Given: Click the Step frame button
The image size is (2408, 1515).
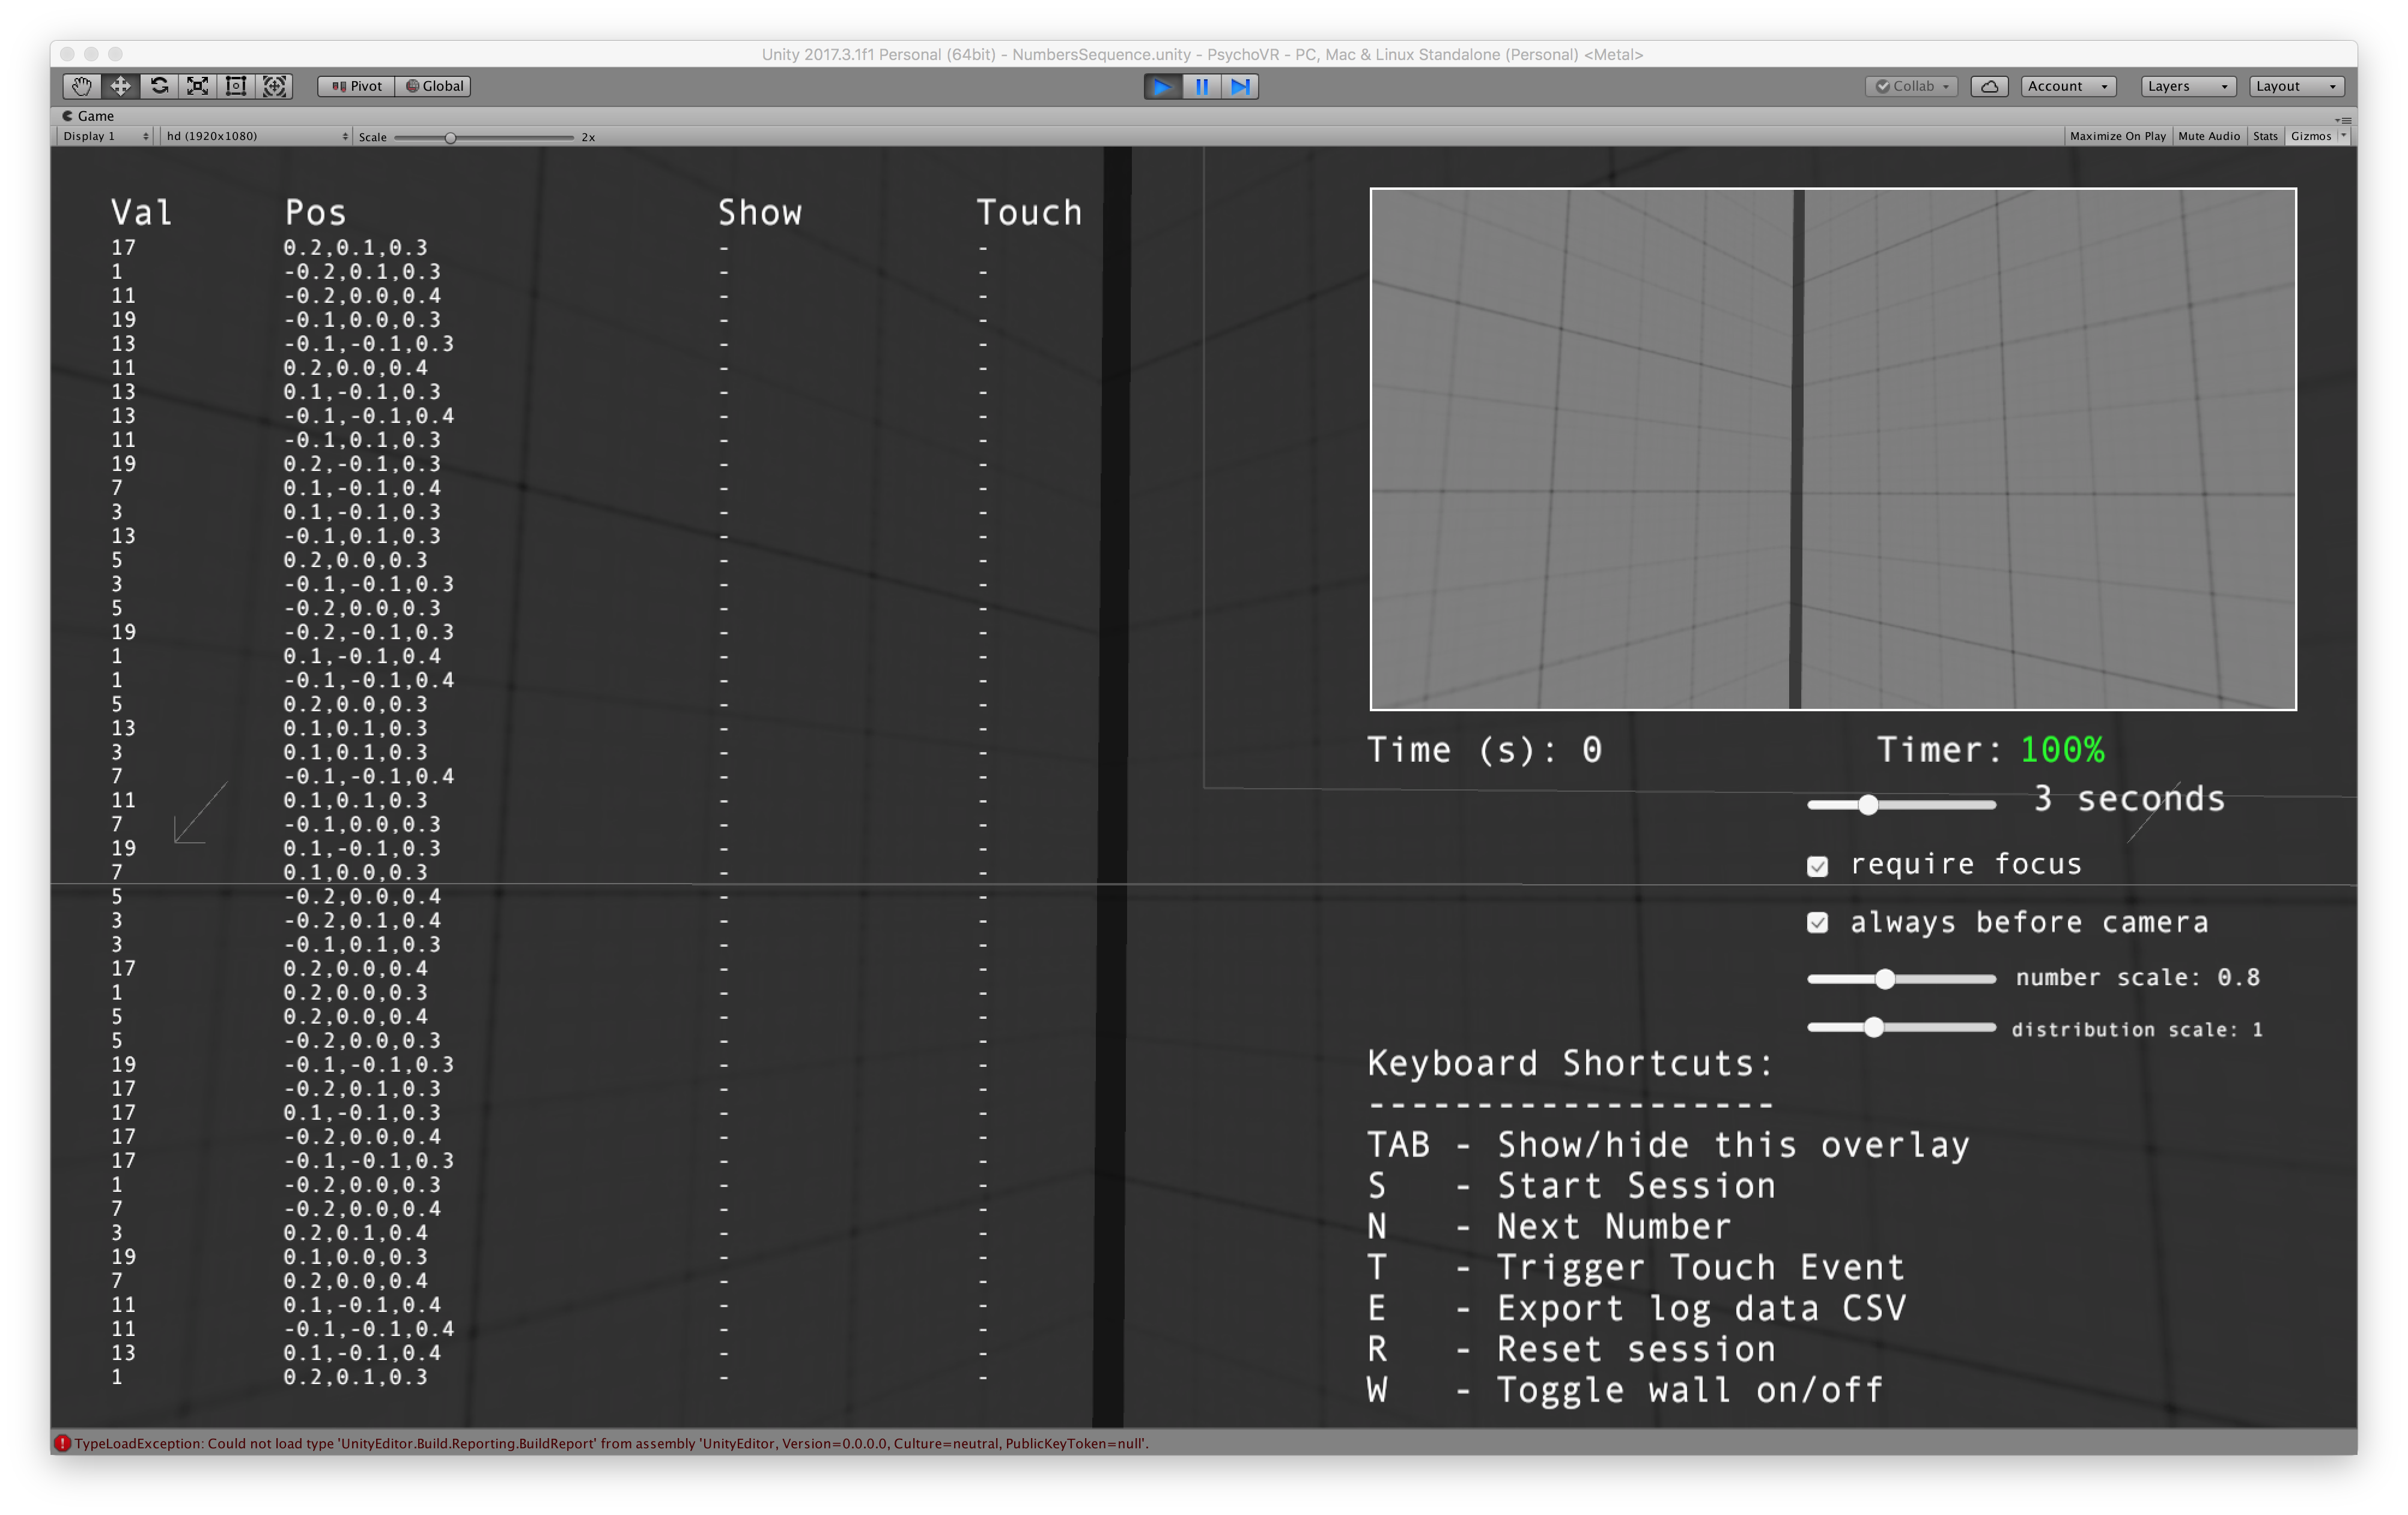Looking at the screenshot, I should (1240, 86).
